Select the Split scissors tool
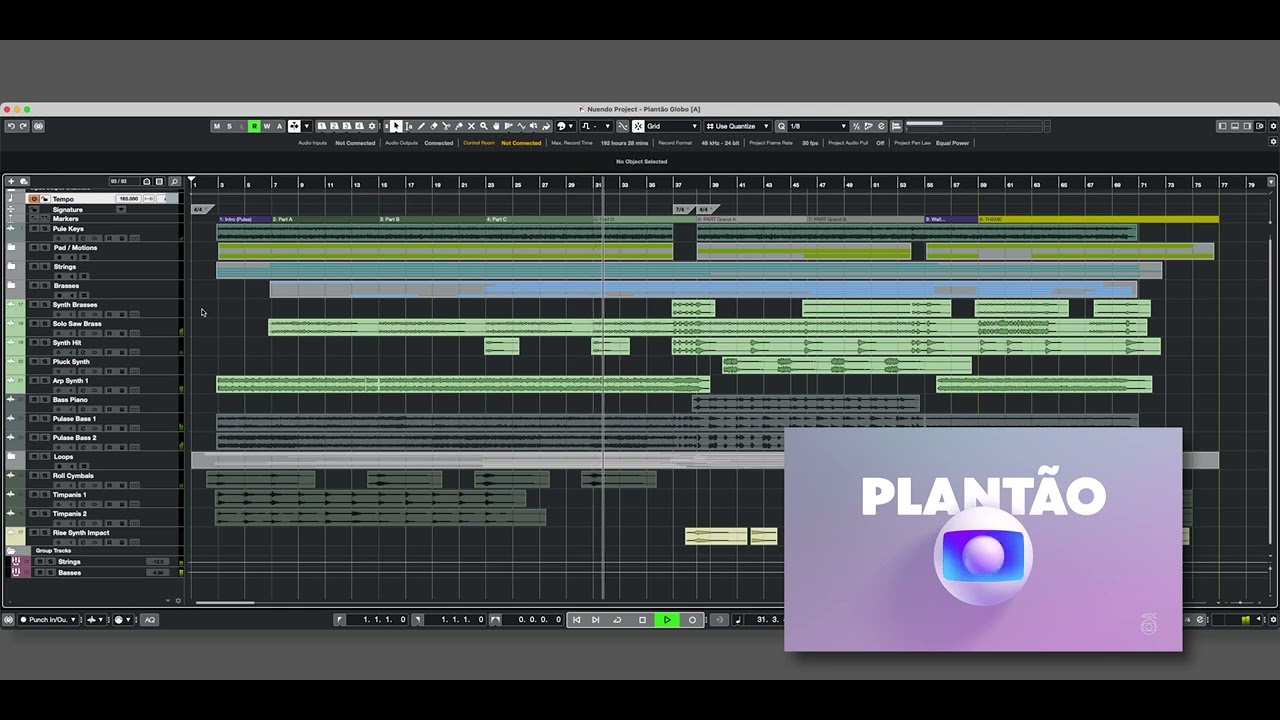This screenshot has width=1280, height=720. coord(446,126)
